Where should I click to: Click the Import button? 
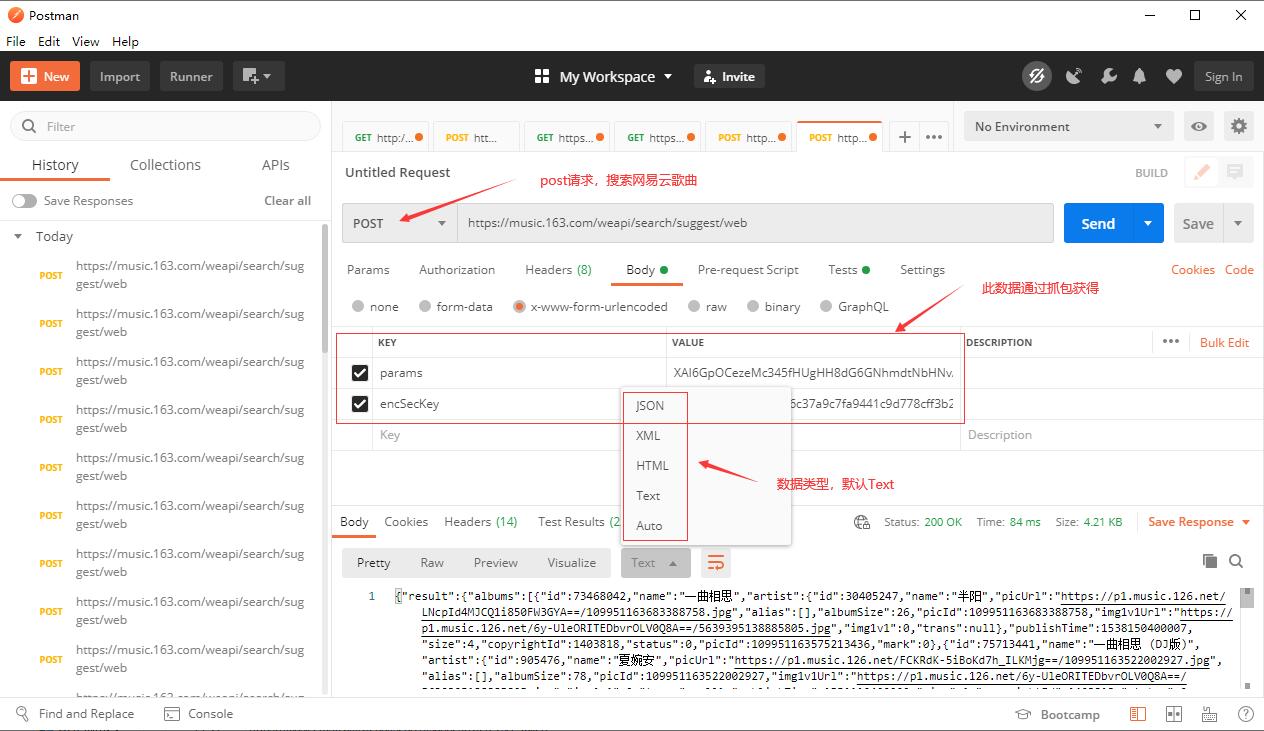pyautogui.click(x=120, y=76)
